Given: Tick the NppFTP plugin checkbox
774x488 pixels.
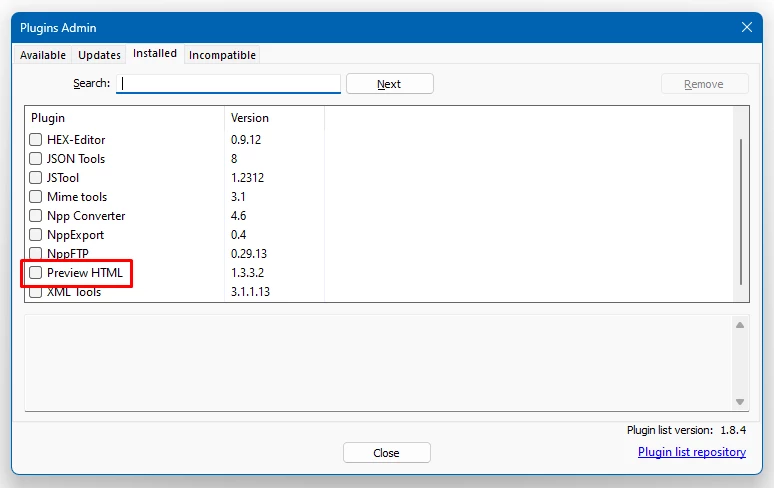Looking at the screenshot, I should [x=36, y=254].
